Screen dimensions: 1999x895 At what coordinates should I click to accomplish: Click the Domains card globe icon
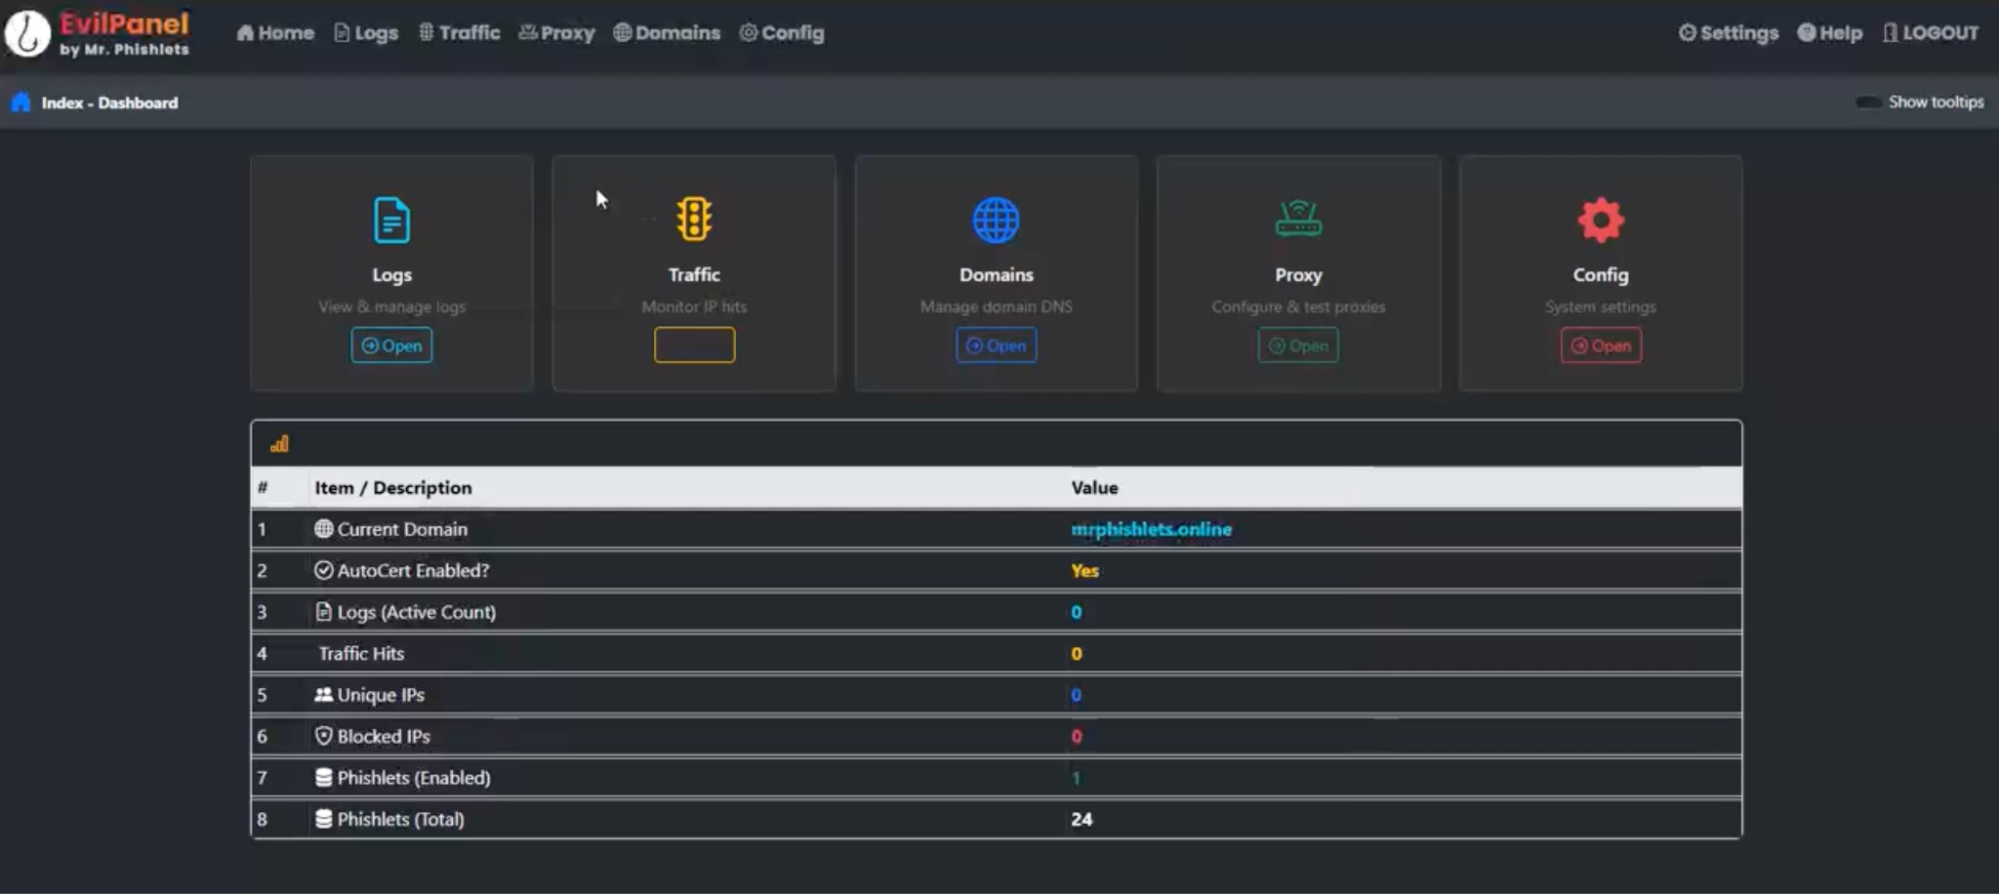996,220
